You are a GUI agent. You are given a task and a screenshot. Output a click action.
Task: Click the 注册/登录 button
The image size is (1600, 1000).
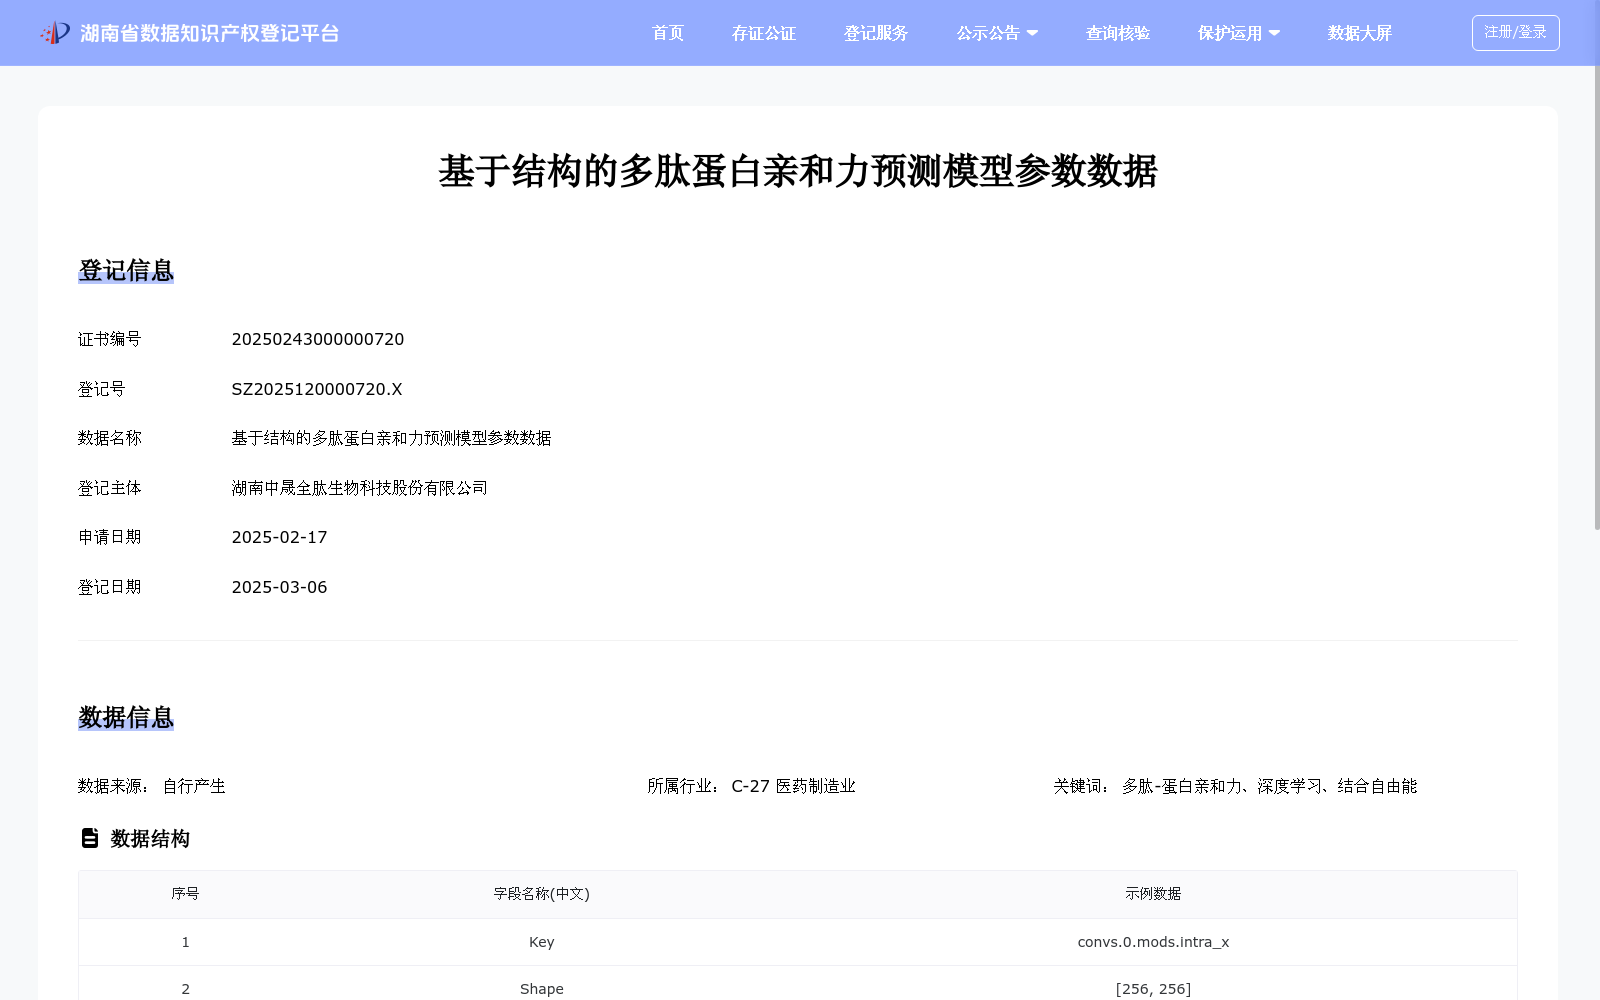coord(1515,33)
